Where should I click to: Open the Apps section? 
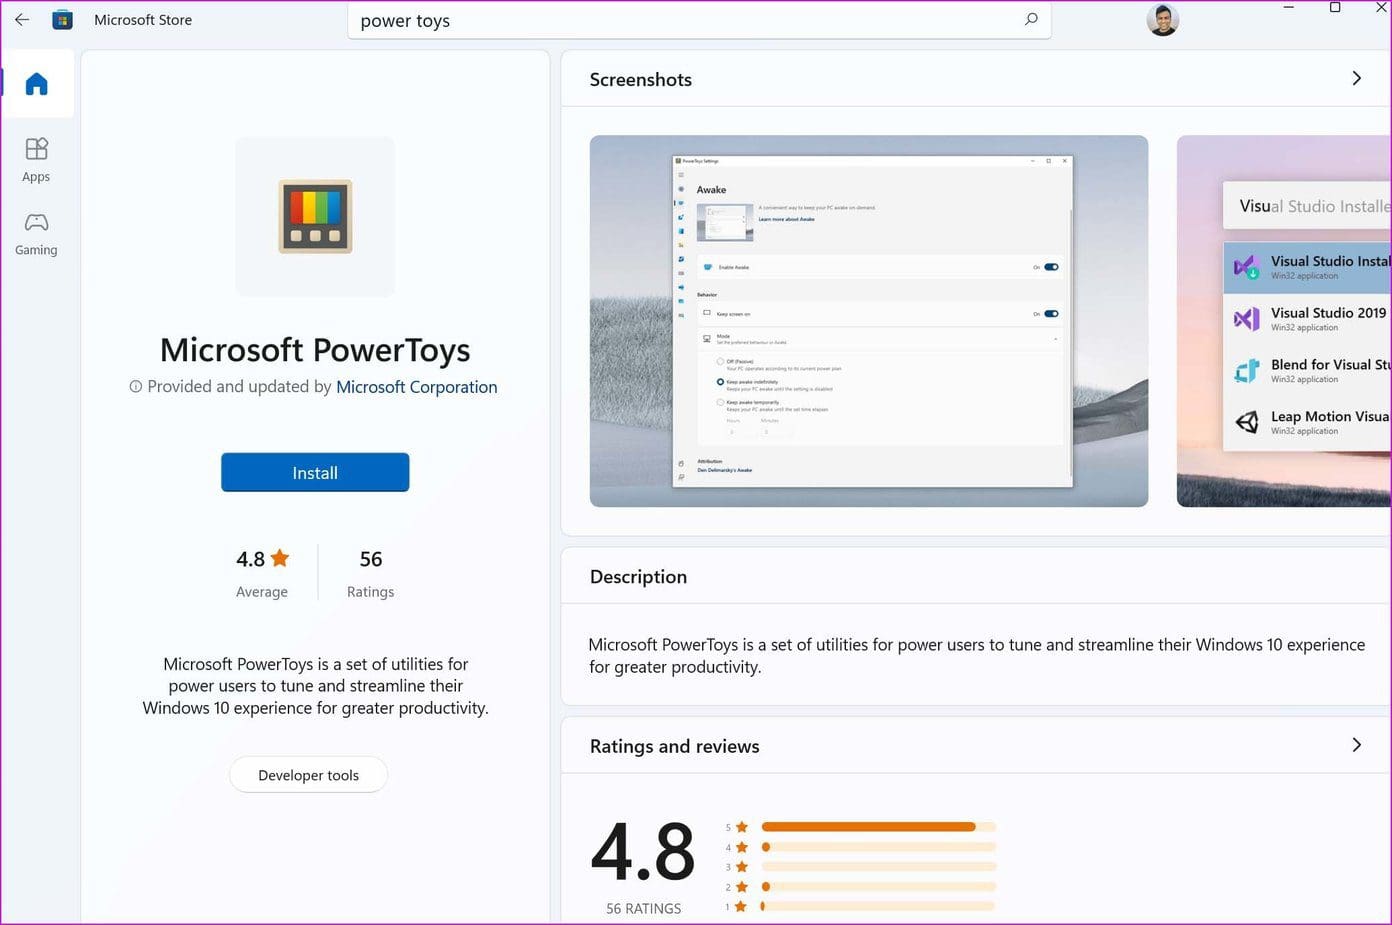[x=37, y=160]
